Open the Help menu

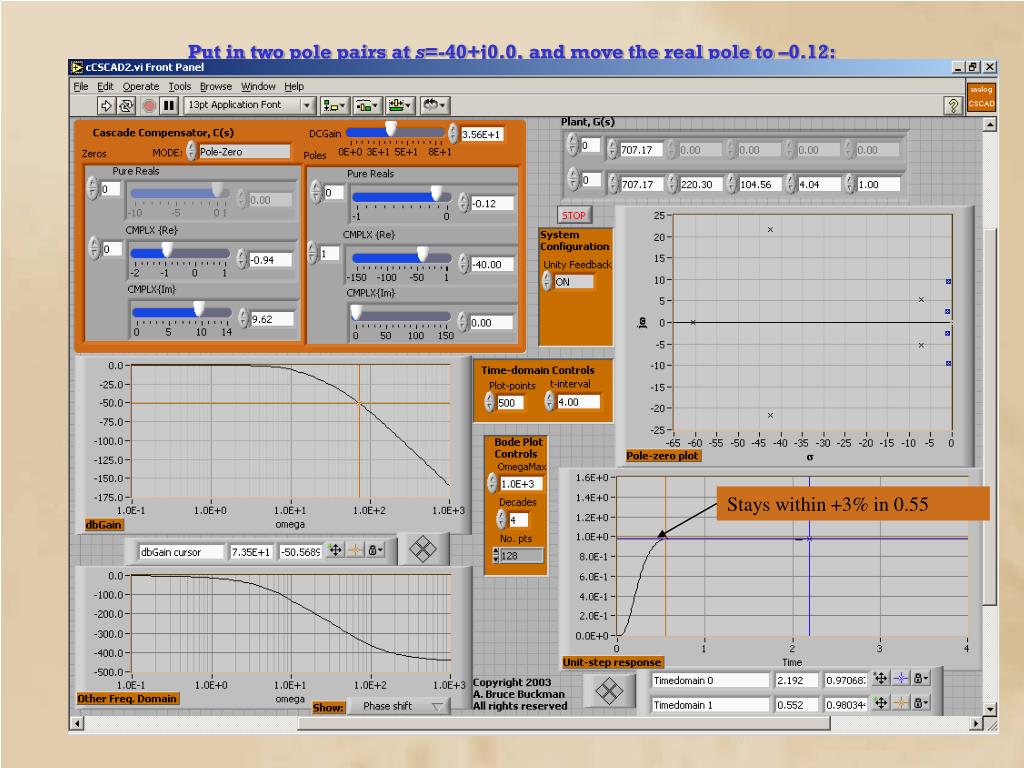click(294, 86)
